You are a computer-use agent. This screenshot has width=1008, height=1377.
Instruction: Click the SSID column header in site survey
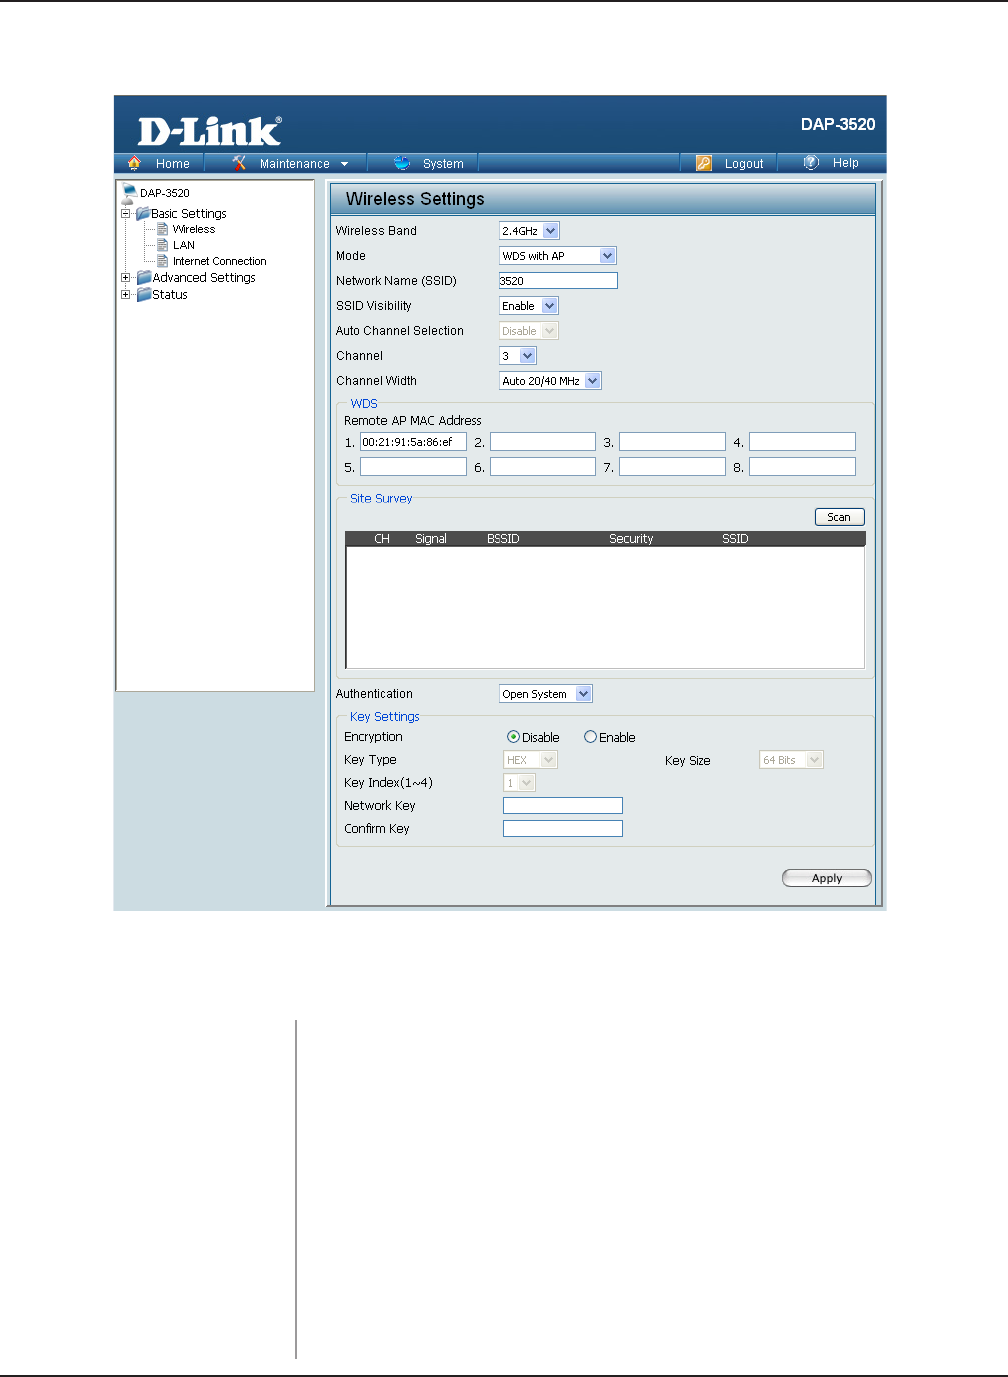point(735,539)
